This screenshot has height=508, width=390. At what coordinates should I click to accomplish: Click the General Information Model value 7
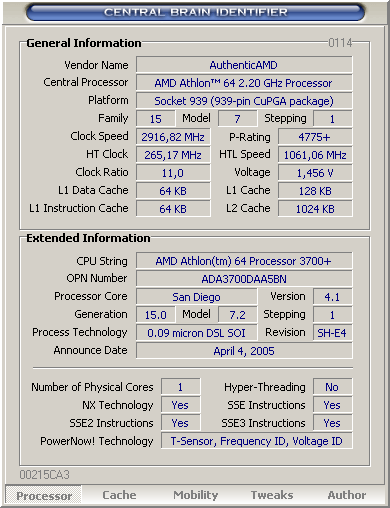237,119
